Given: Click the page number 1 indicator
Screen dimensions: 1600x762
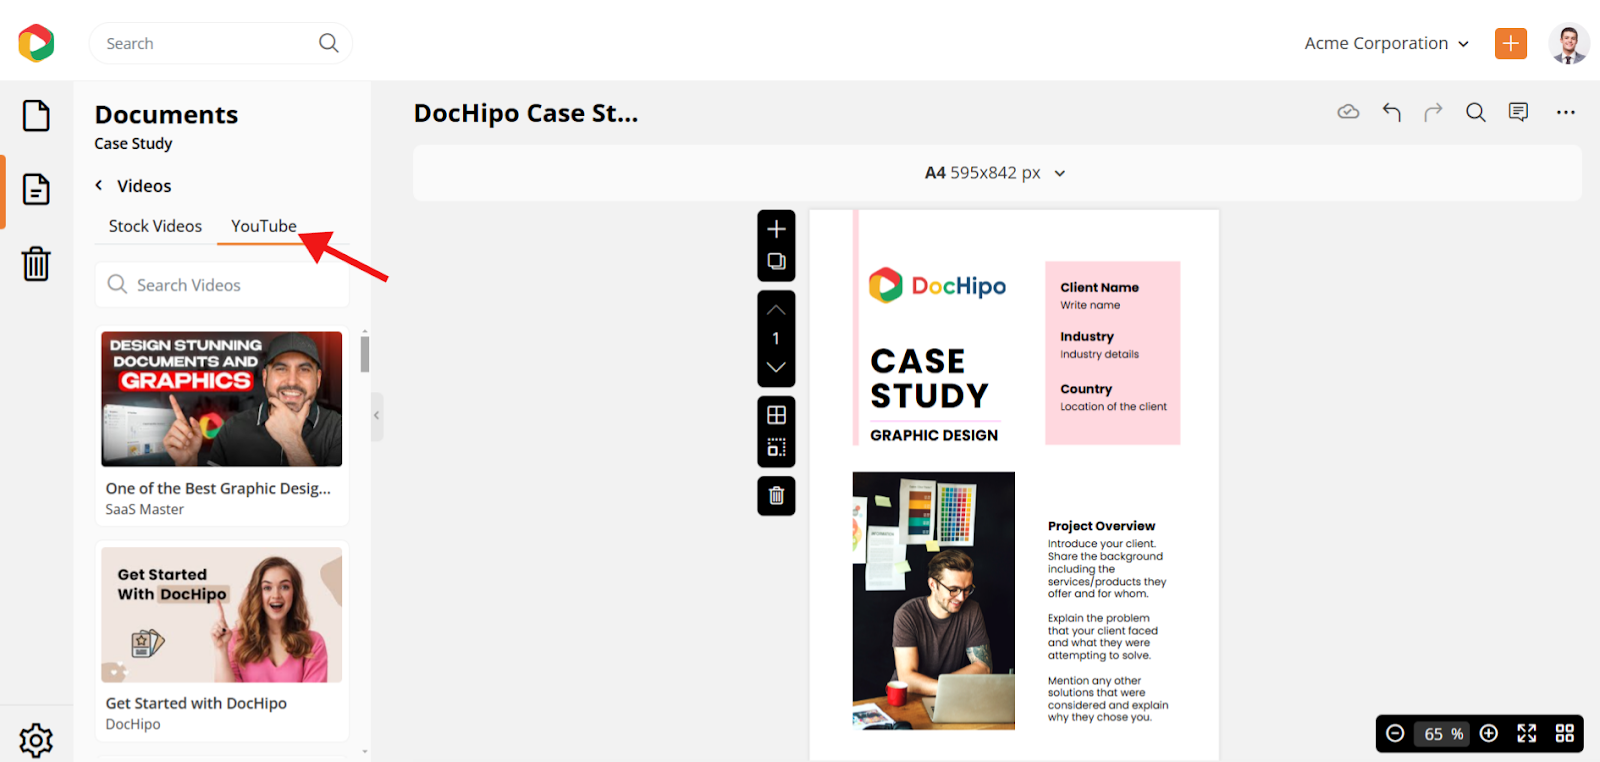Looking at the screenshot, I should pos(776,338).
